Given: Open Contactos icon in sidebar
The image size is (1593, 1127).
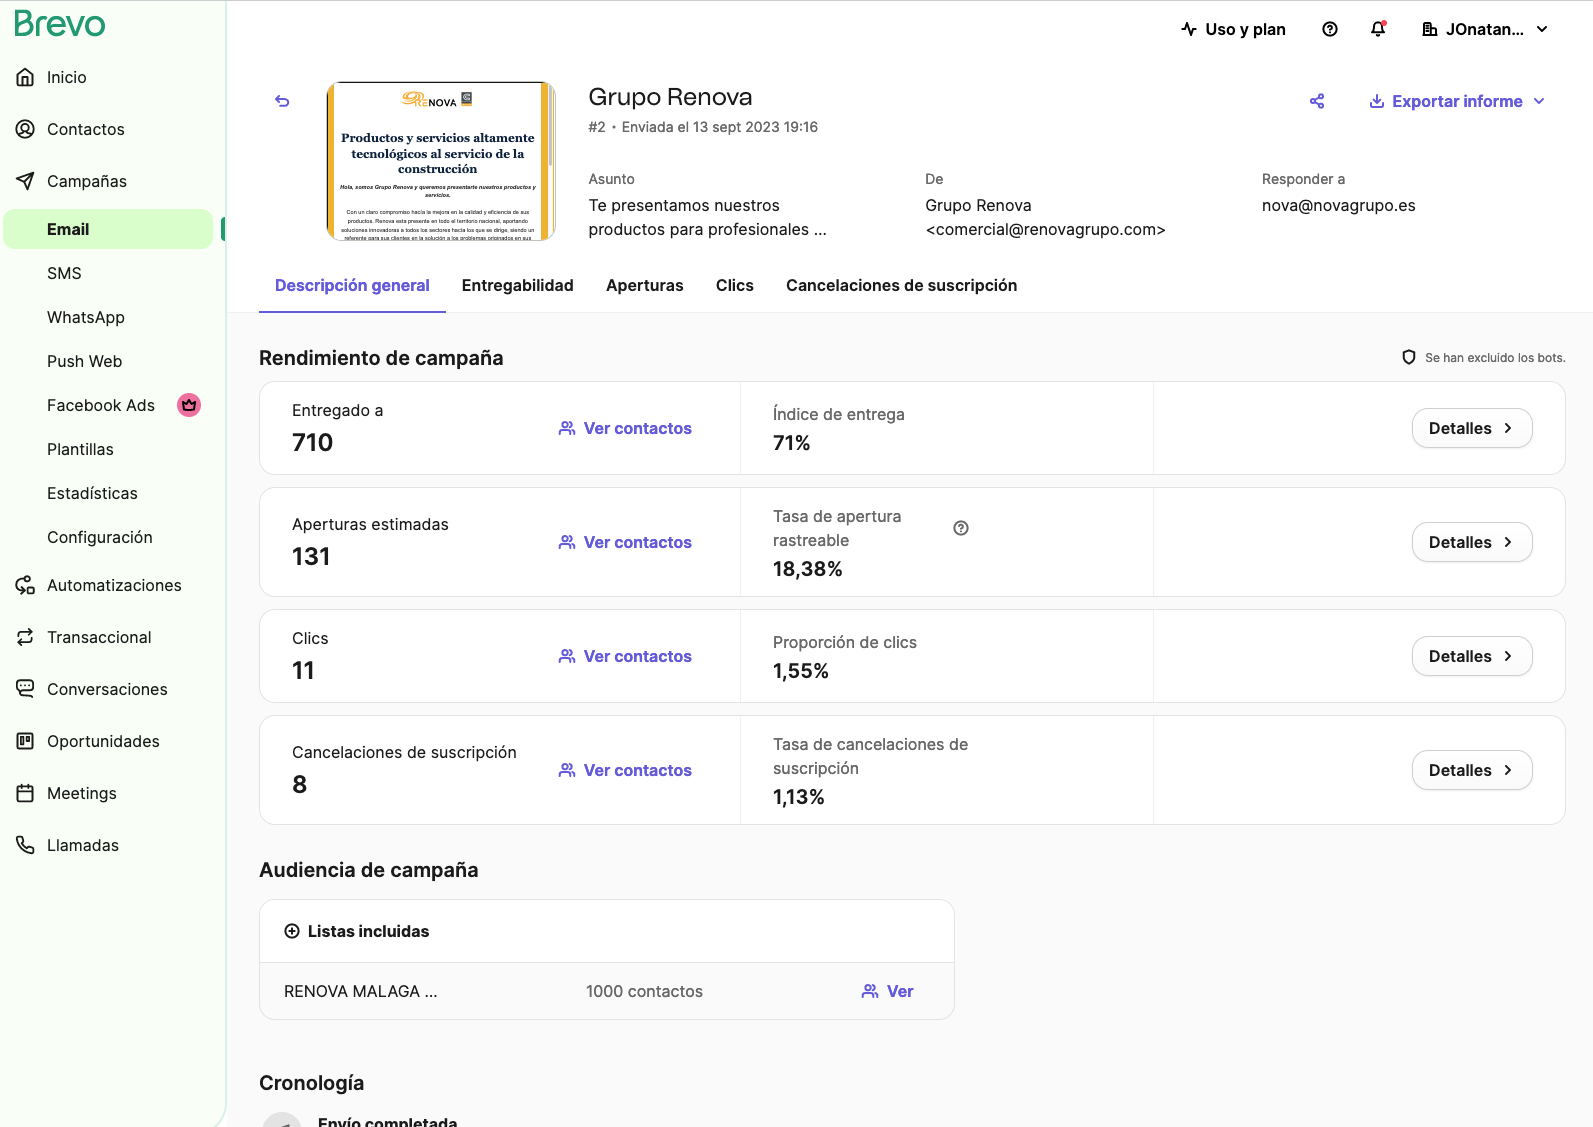Looking at the screenshot, I should pyautogui.click(x=26, y=129).
